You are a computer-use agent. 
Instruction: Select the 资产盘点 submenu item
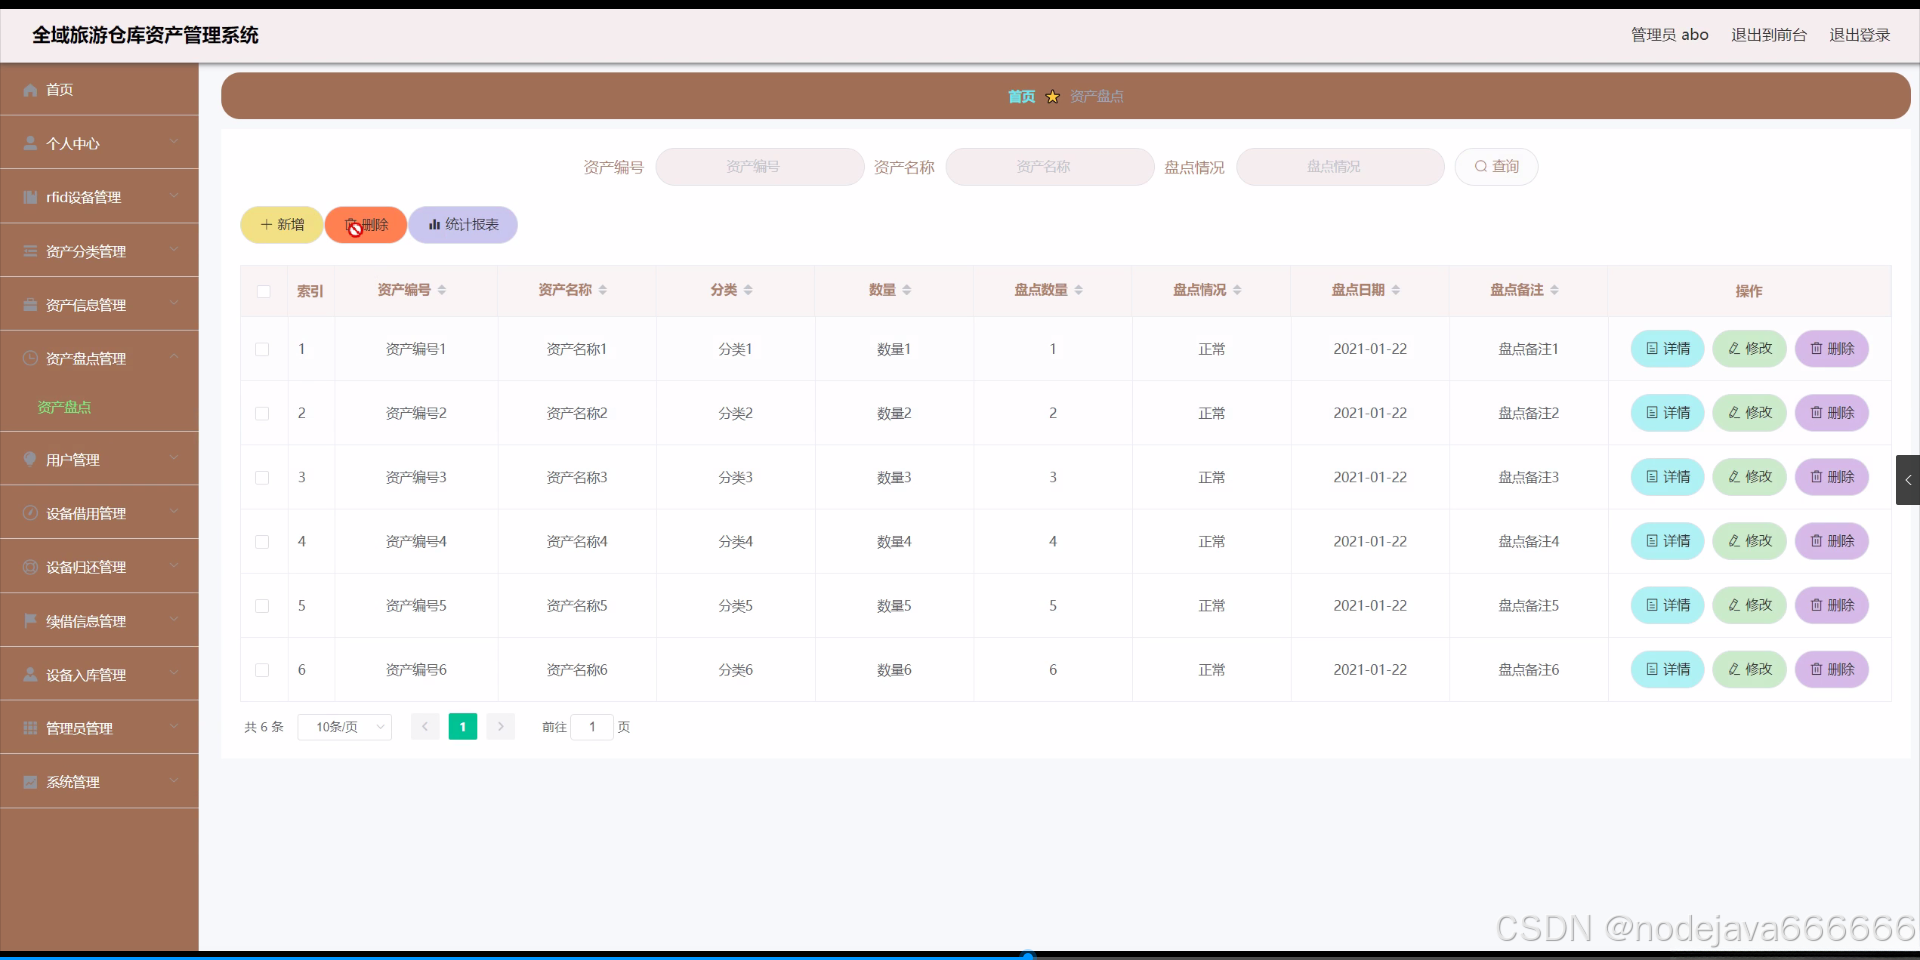tap(64, 408)
